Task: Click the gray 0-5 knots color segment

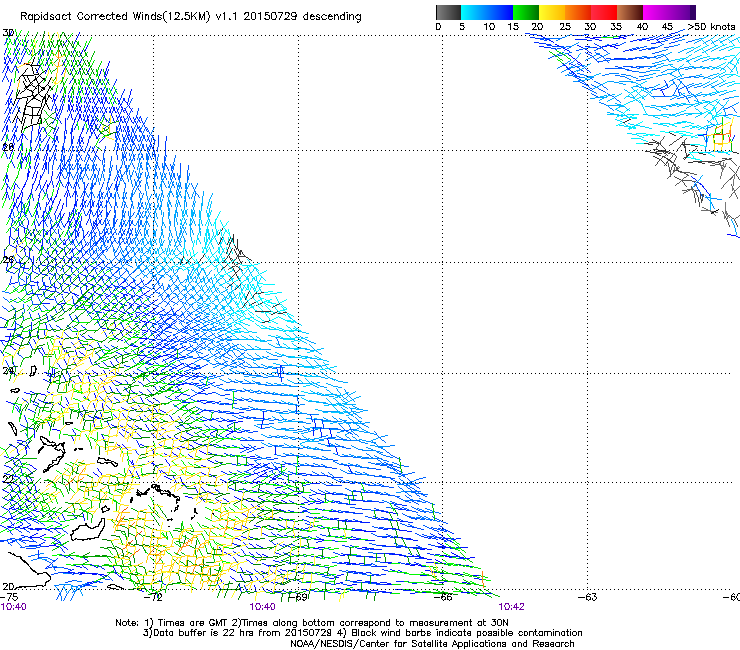Action: coord(448,12)
